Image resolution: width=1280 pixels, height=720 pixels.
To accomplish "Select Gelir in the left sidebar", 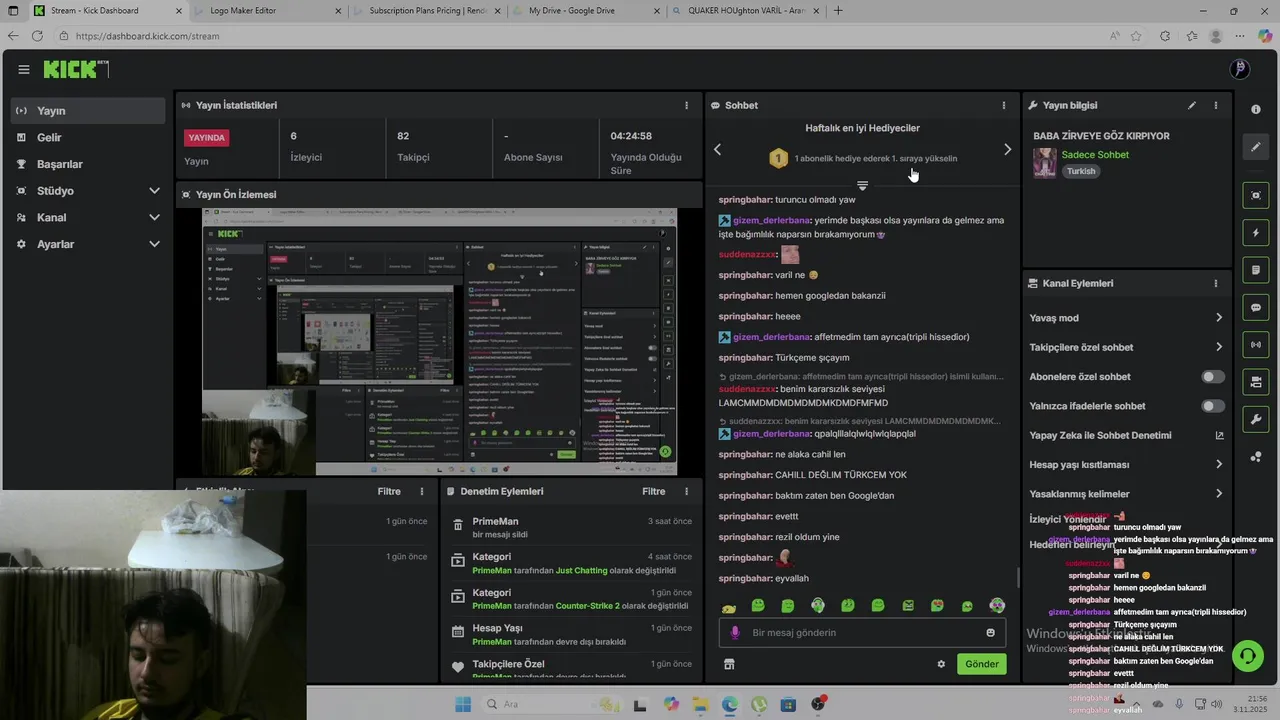I will pyautogui.click(x=88, y=137).
